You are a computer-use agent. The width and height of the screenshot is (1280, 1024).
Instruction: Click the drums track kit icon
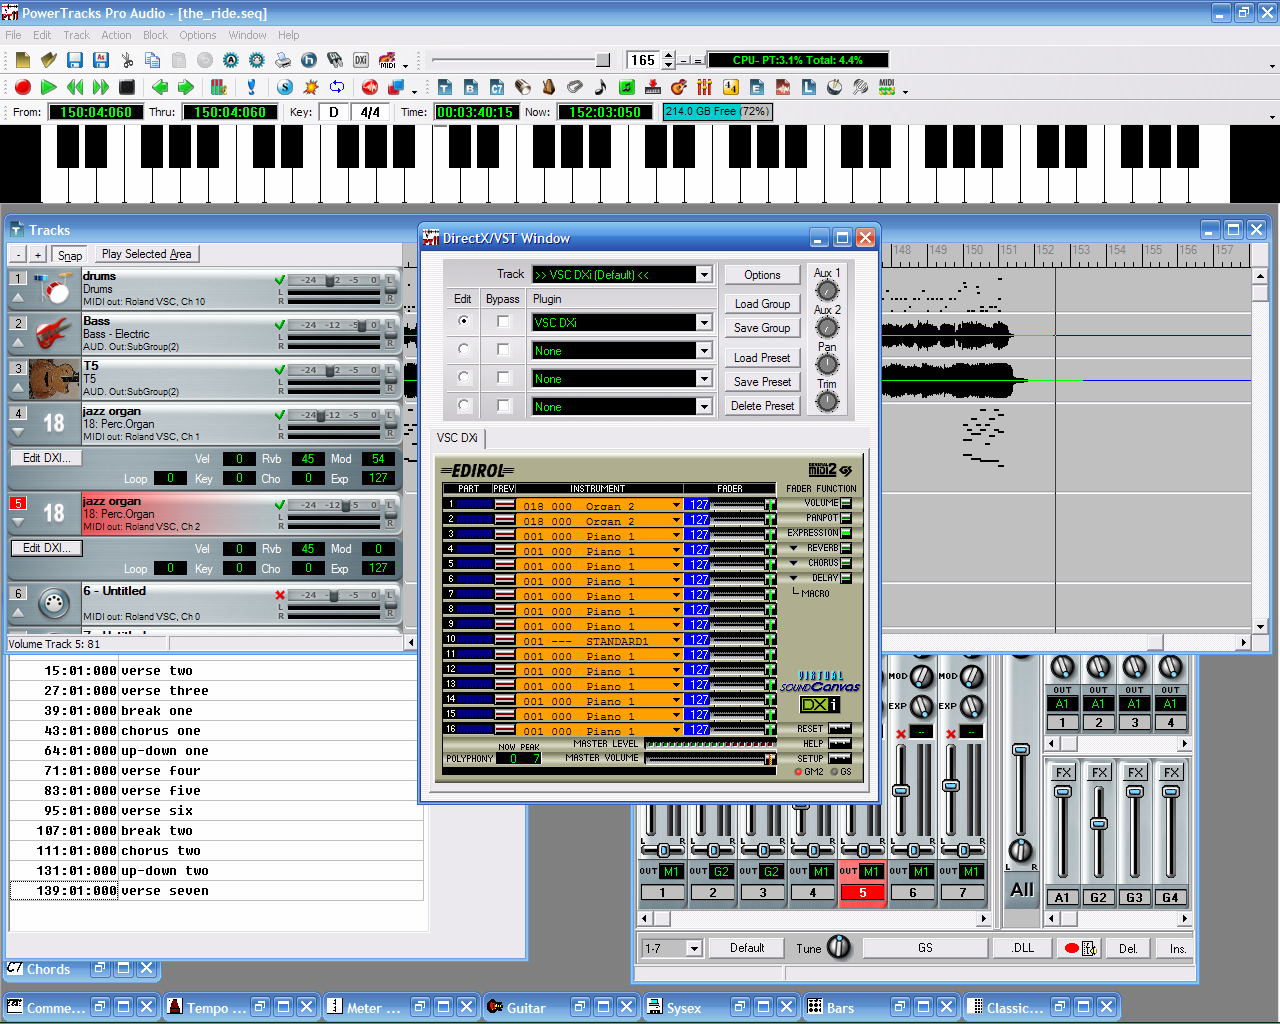53,289
